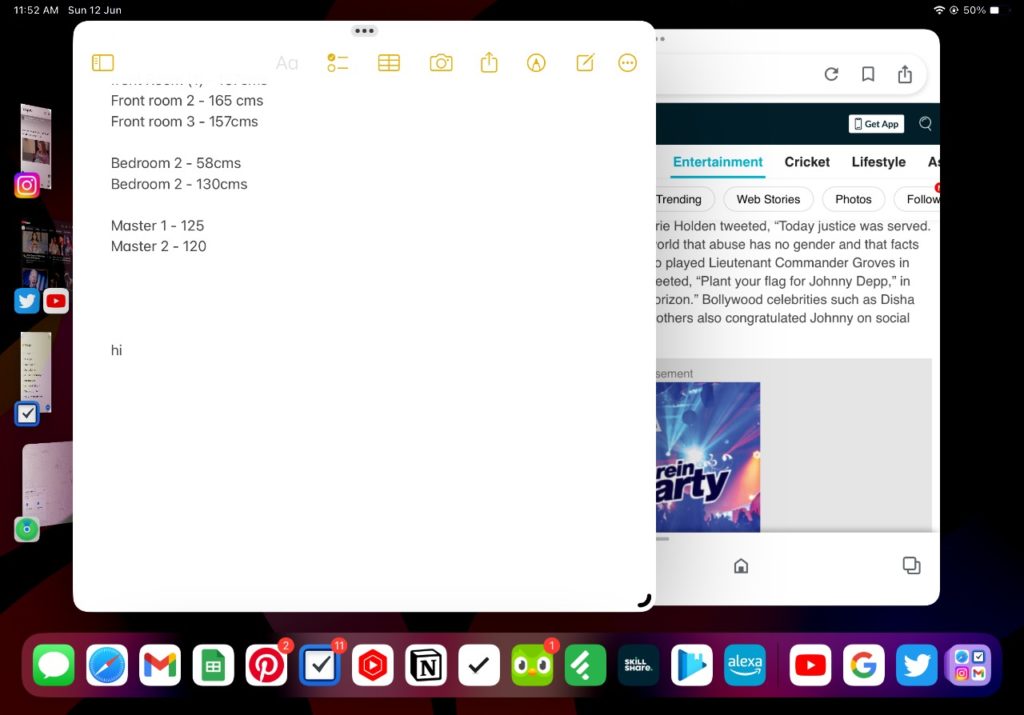Open the App Library folder in the Dock
Image resolution: width=1024 pixels, height=715 pixels.
pyautogui.click(x=970, y=665)
